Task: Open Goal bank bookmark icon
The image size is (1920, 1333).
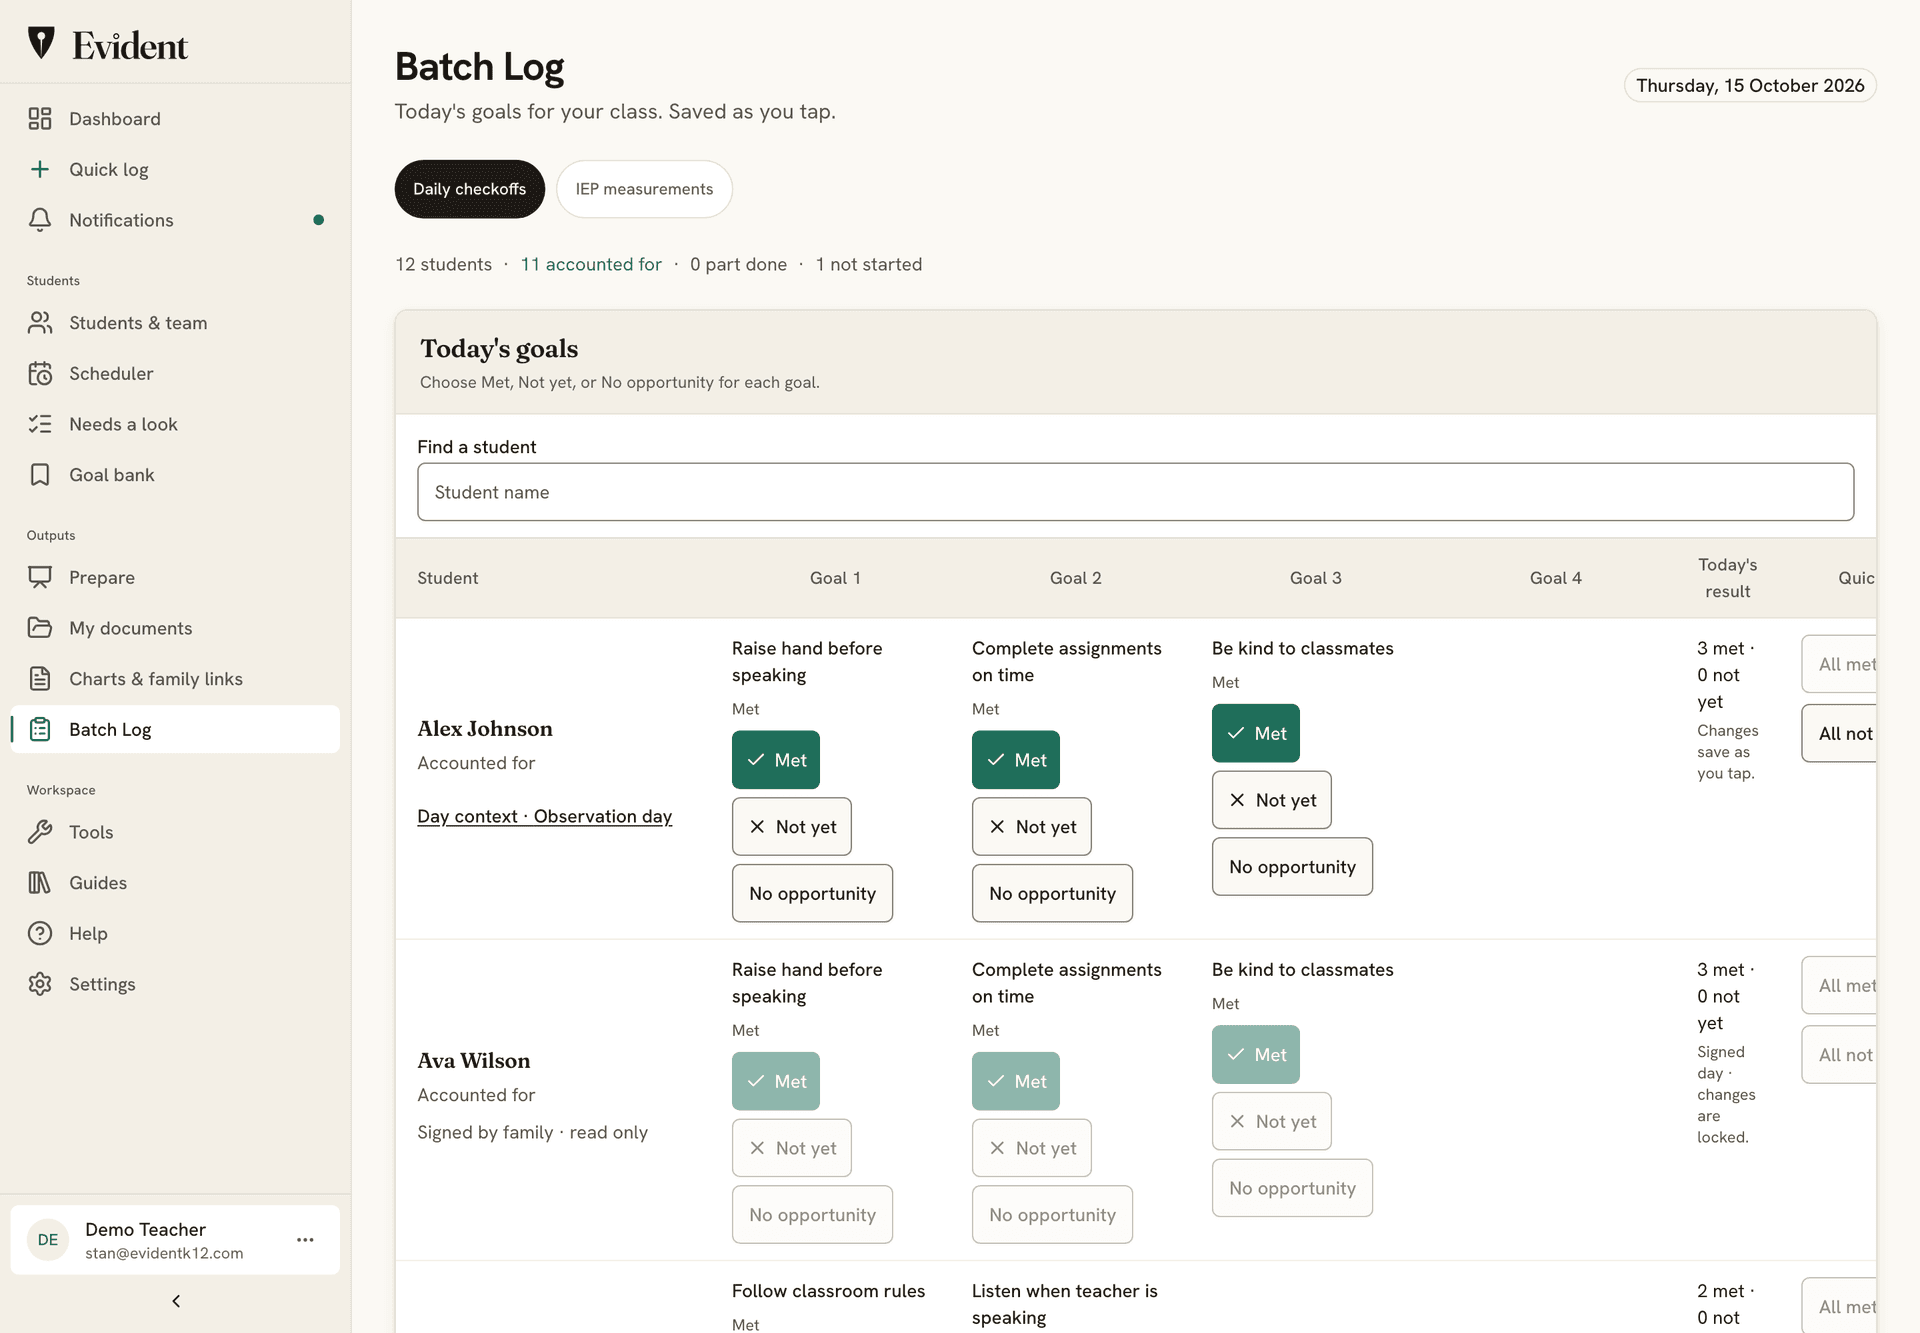Action: click(x=40, y=475)
